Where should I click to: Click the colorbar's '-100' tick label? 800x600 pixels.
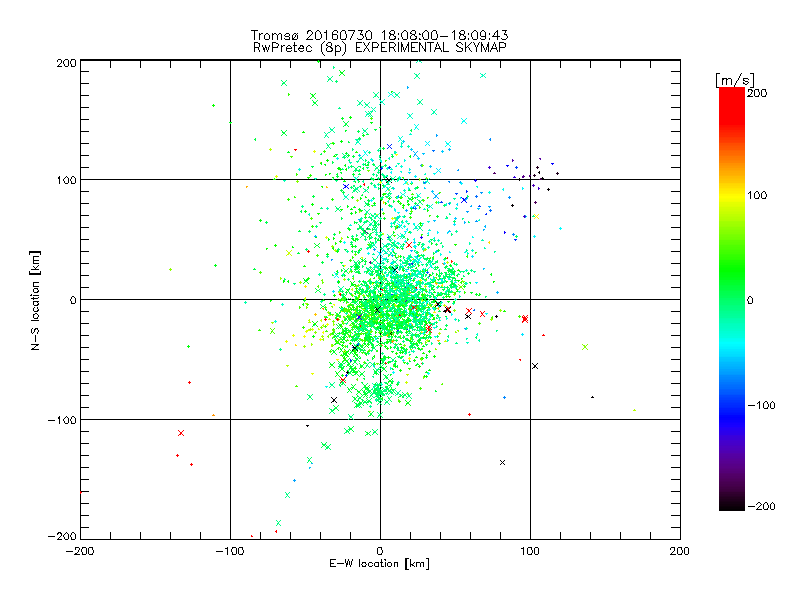click(761, 405)
